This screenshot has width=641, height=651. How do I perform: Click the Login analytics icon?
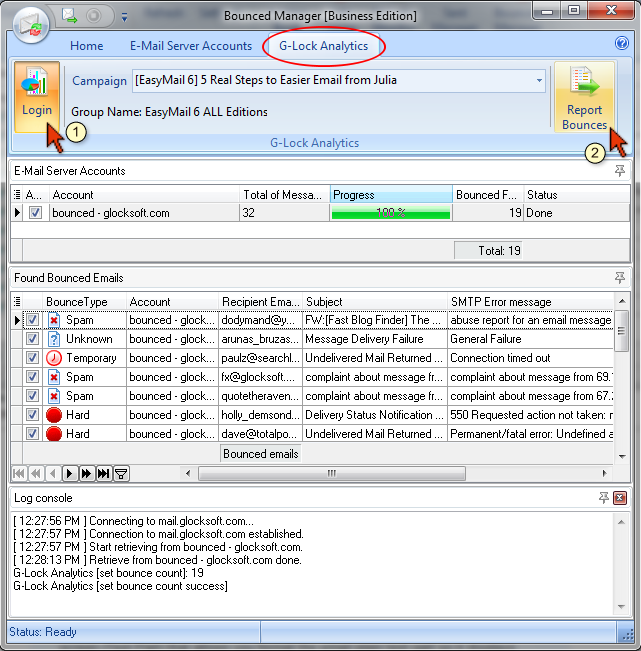[x=37, y=96]
